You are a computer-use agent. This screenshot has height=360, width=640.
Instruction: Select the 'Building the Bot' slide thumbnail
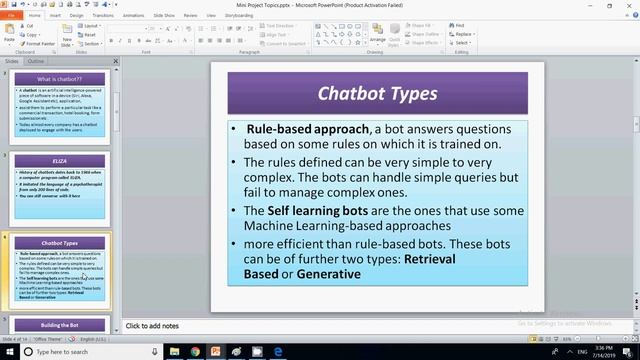click(60, 324)
